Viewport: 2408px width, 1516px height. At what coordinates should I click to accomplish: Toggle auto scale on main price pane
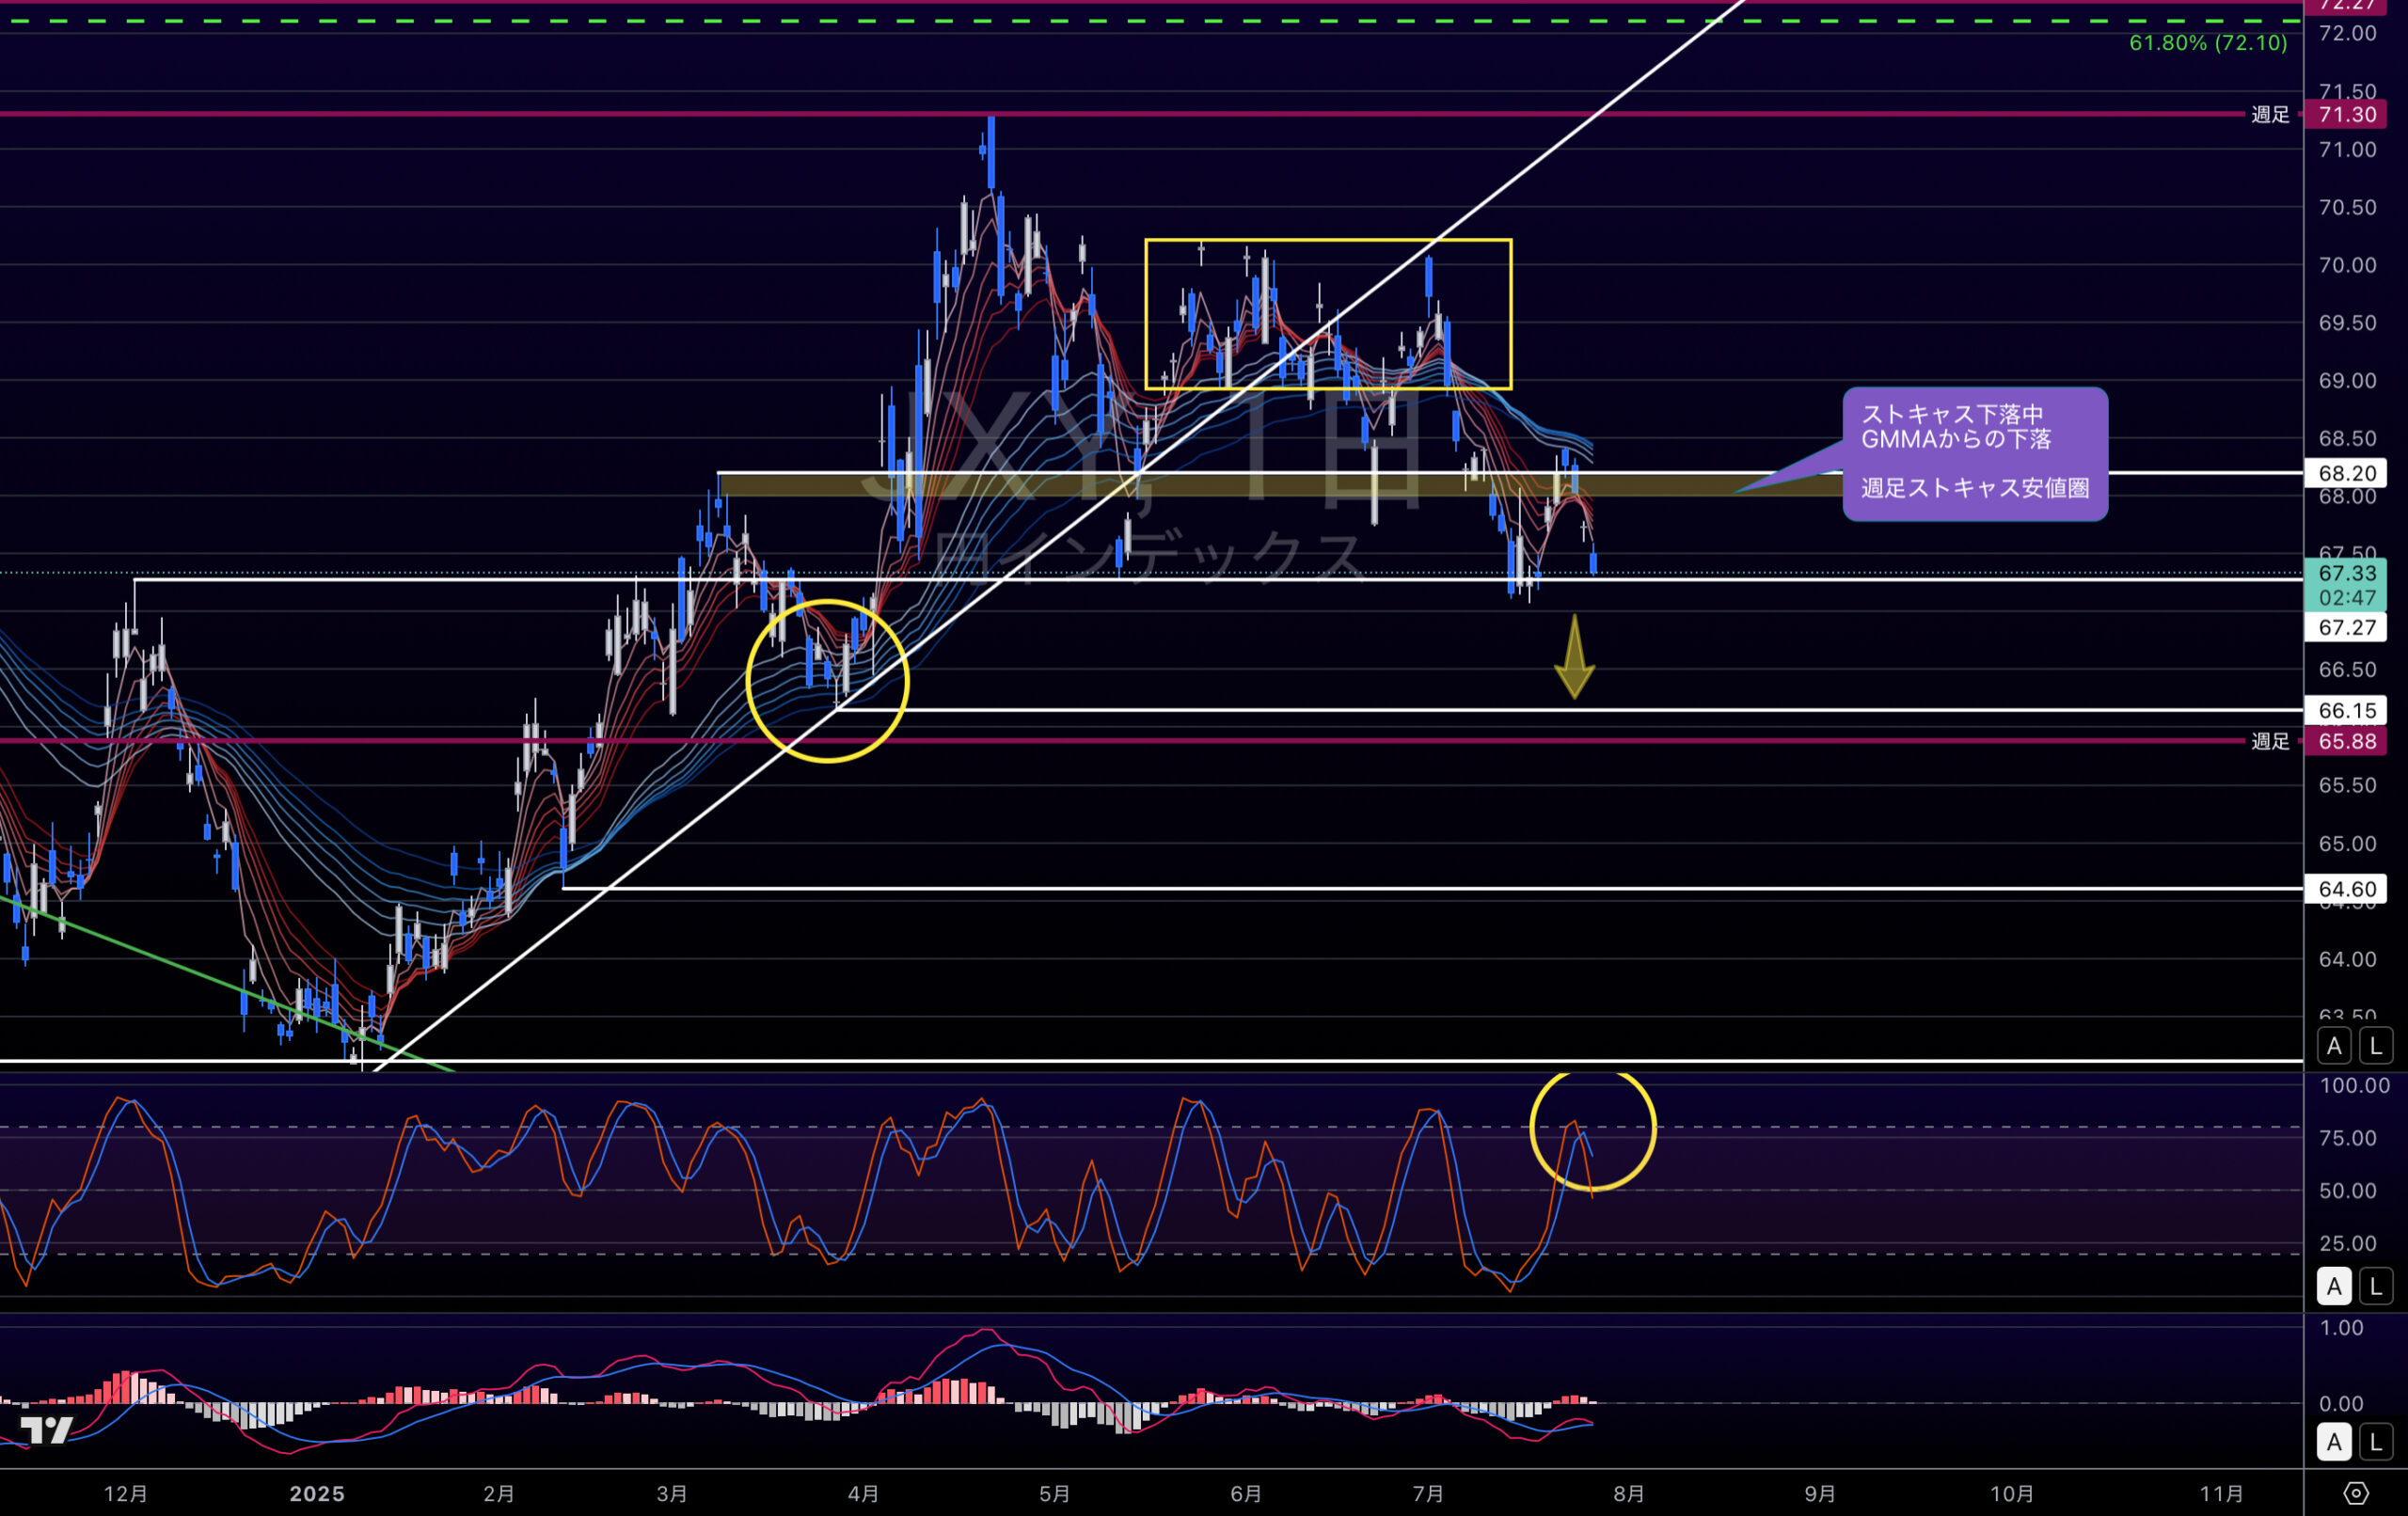[x=2334, y=1046]
